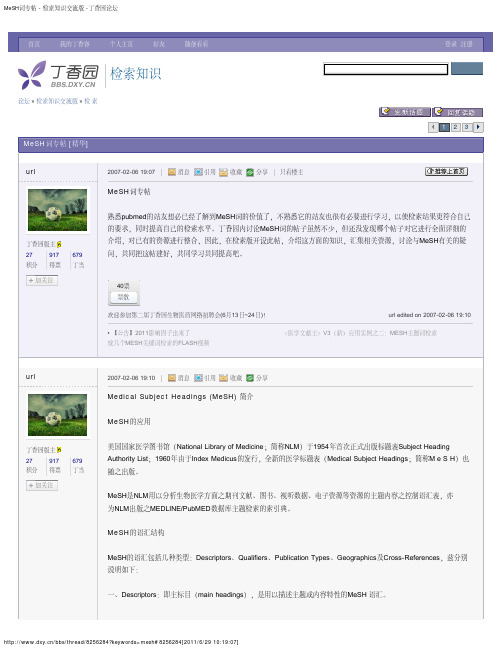The image size is (502, 649).
Task: Click the reply to topic (回复) button
Action: 458,112
